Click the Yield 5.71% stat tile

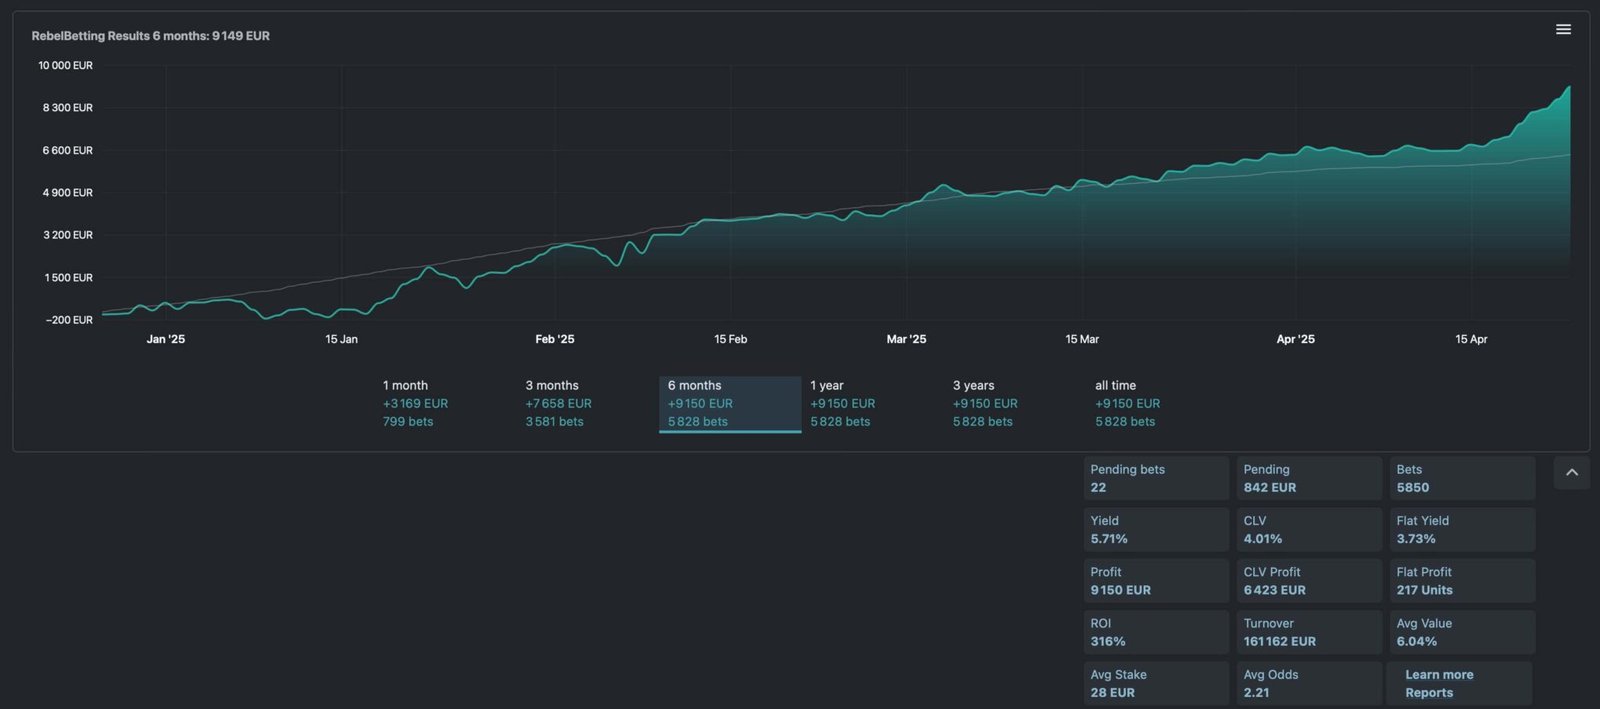click(1155, 530)
